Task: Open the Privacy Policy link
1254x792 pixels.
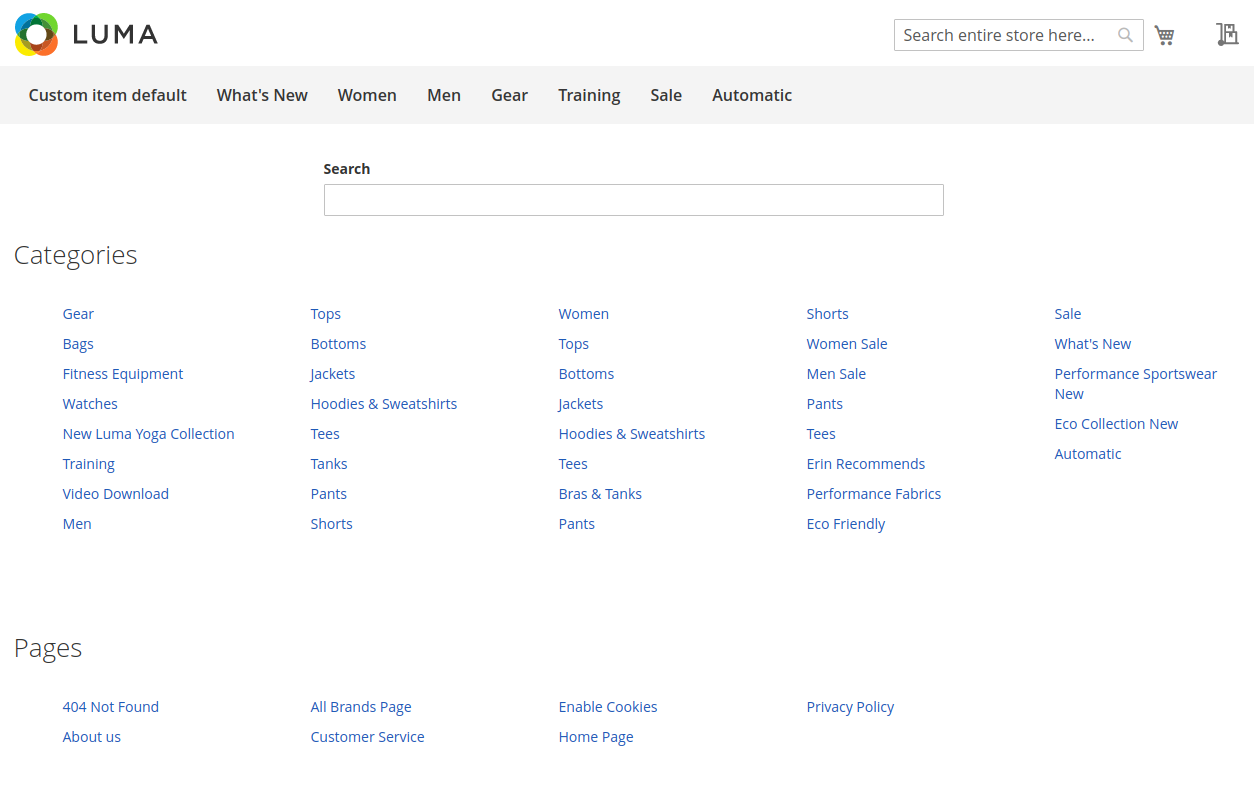Action: pyautogui.click(x=850, y=707)
